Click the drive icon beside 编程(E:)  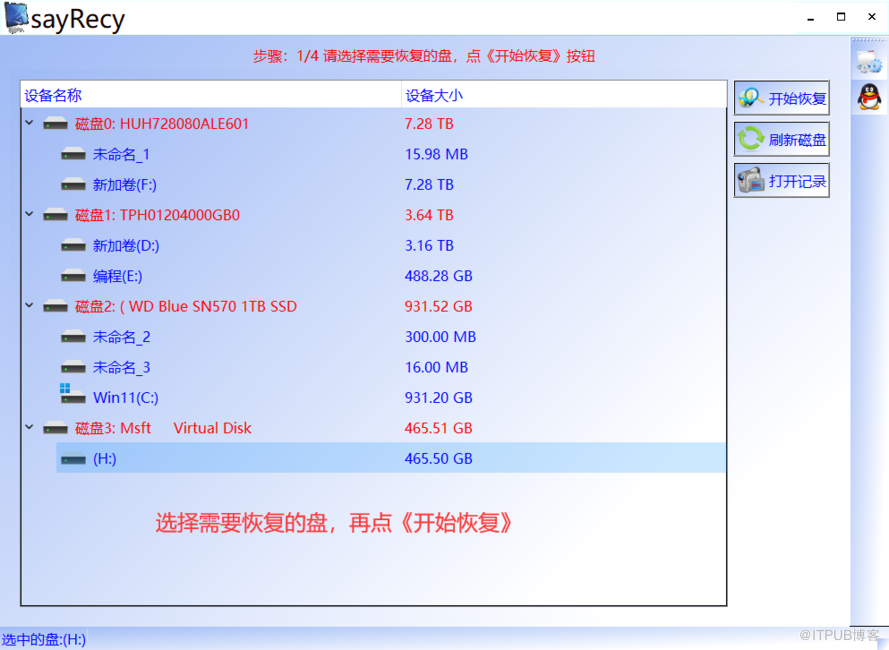[x=73, y=277]
